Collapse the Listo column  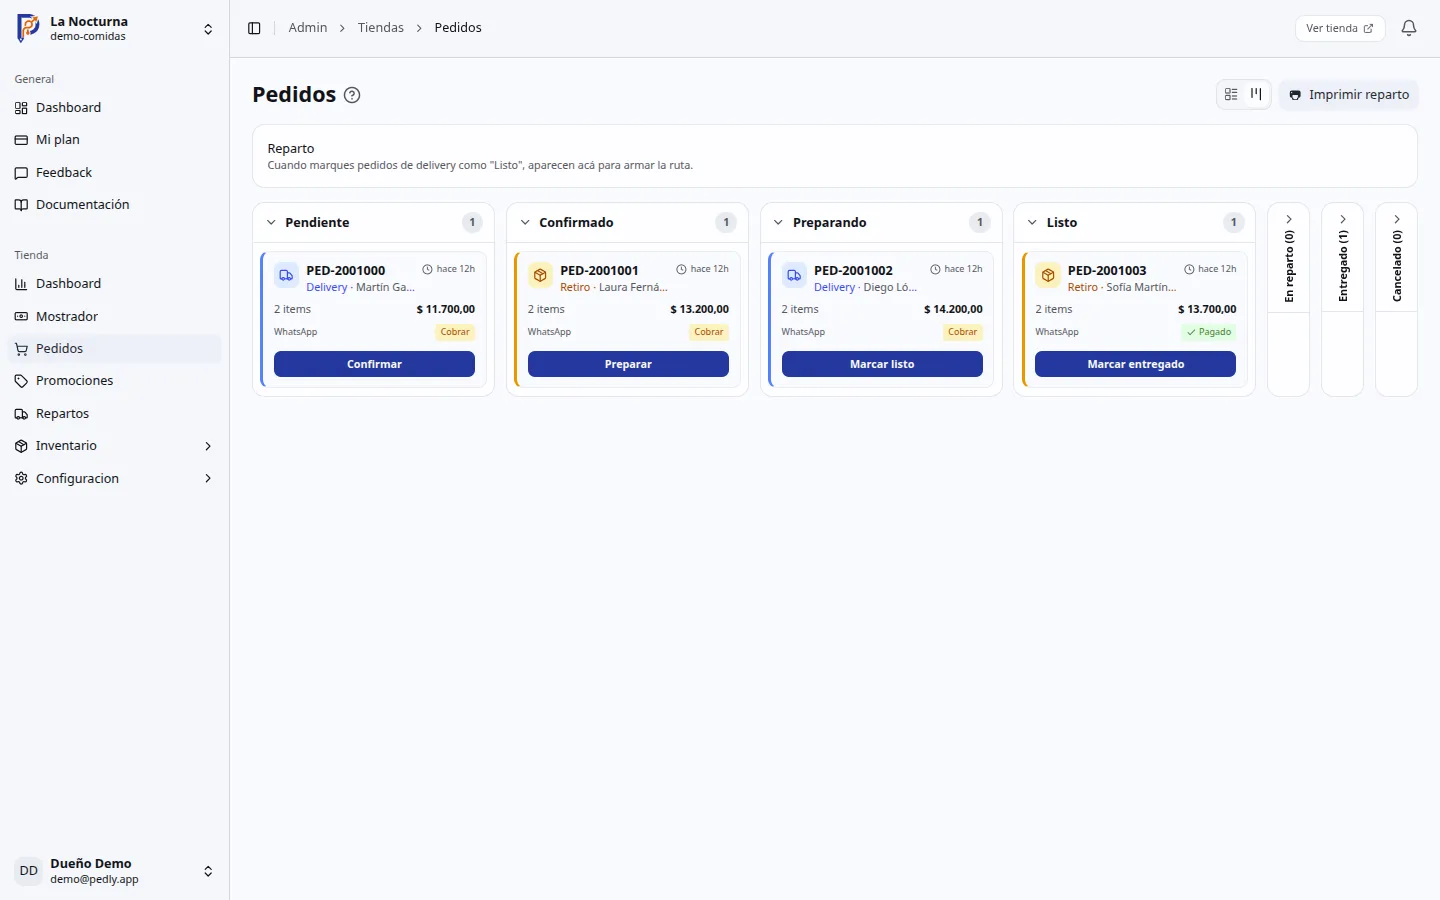click(1032, 223)
